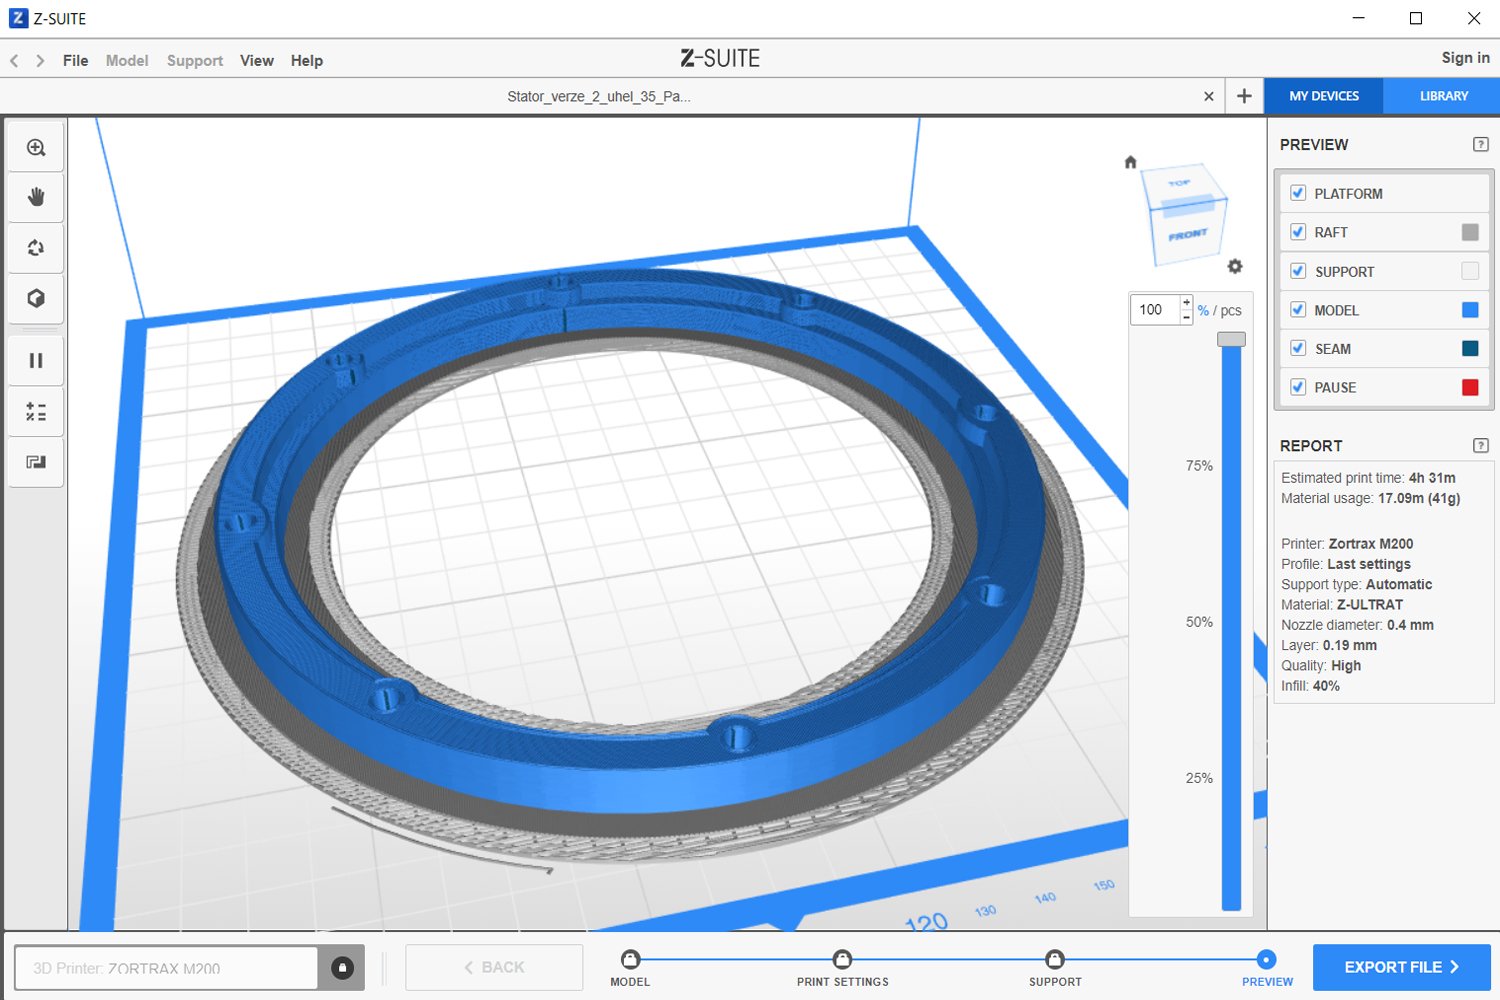Add a new tab with plus

[1244, 96]
